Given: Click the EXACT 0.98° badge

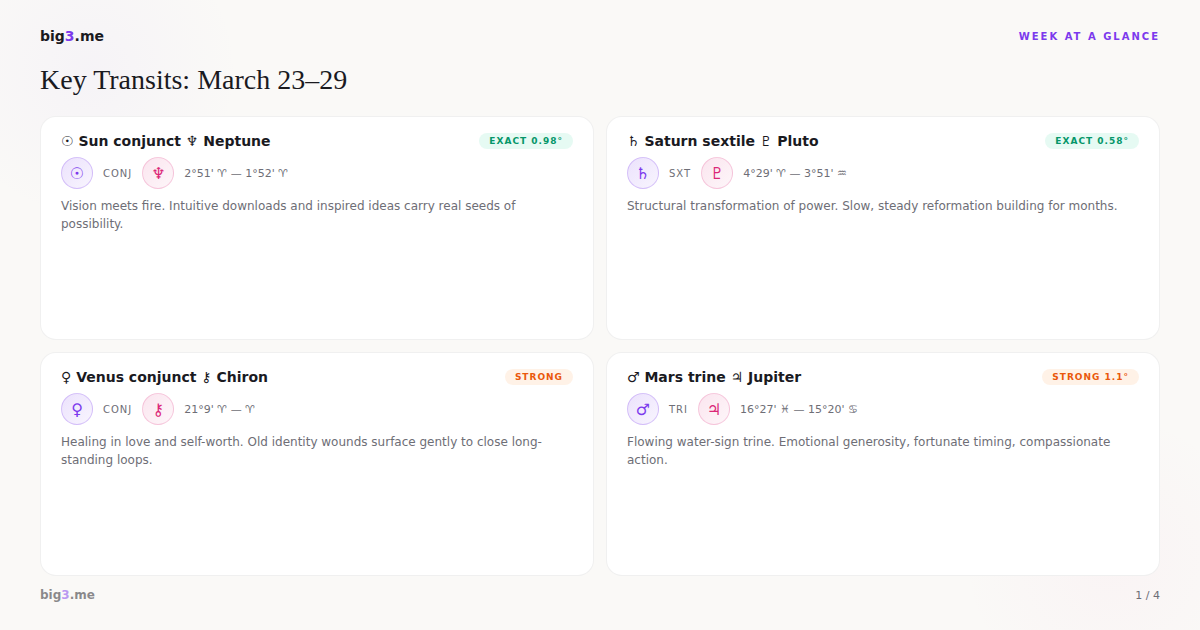Looking at the screenshot, I should pyautogui.click(x=525, y=141).
